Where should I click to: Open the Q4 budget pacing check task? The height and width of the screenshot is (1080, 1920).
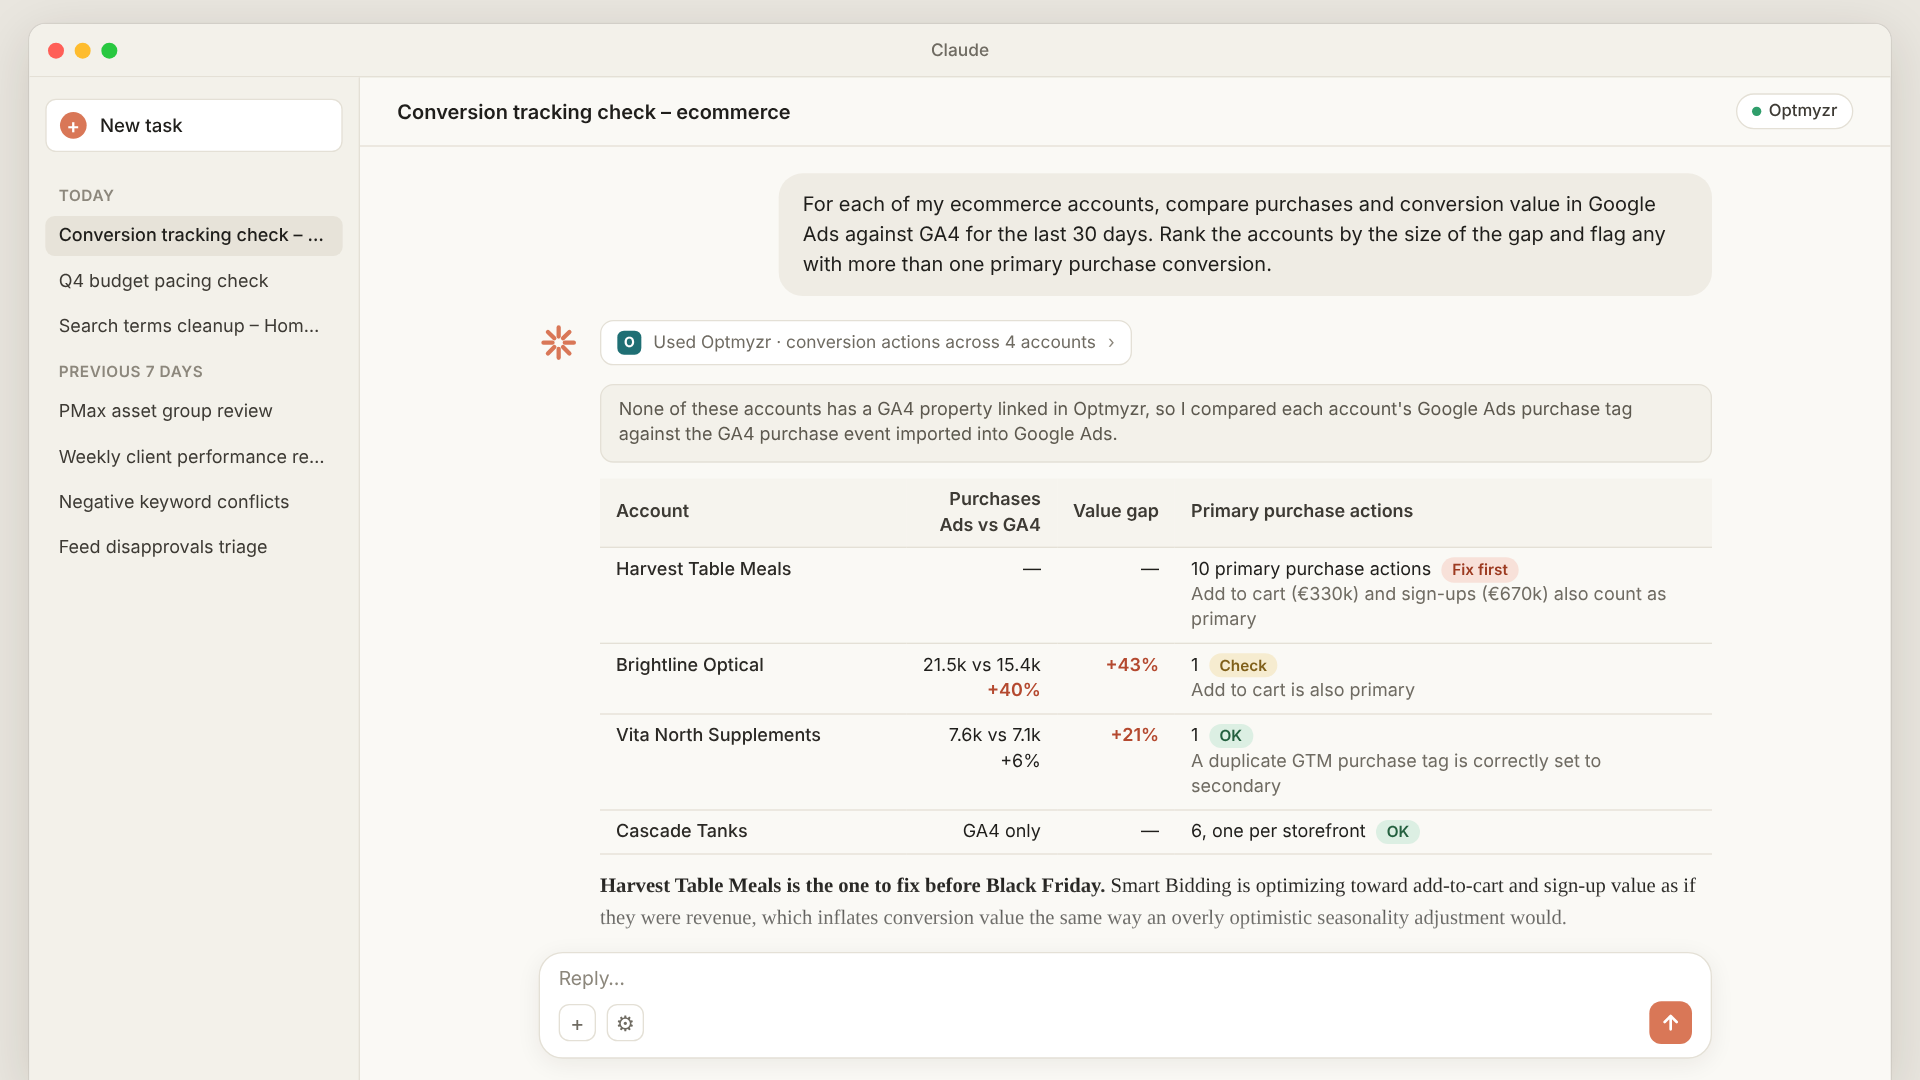[194, 281]
